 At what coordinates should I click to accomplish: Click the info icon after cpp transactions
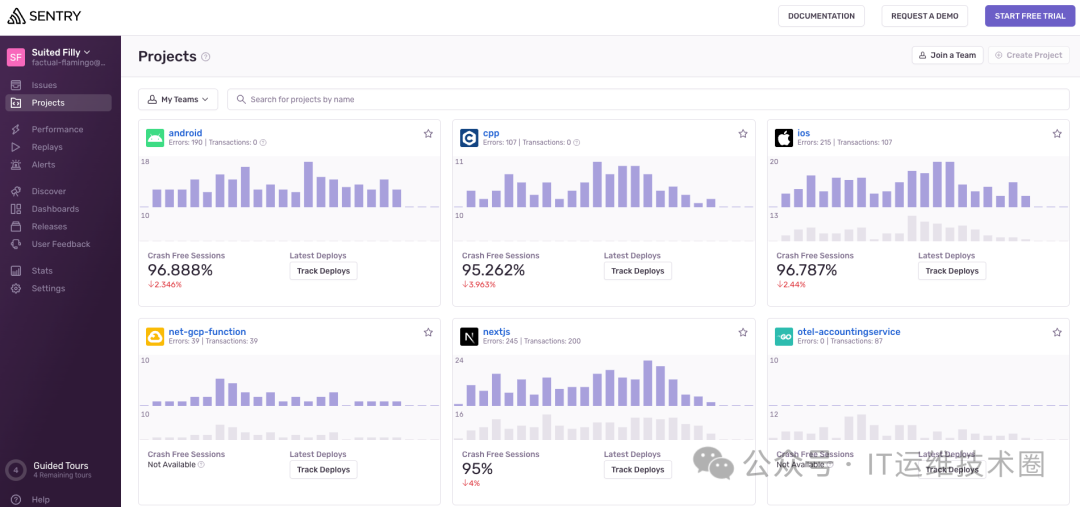577,143
